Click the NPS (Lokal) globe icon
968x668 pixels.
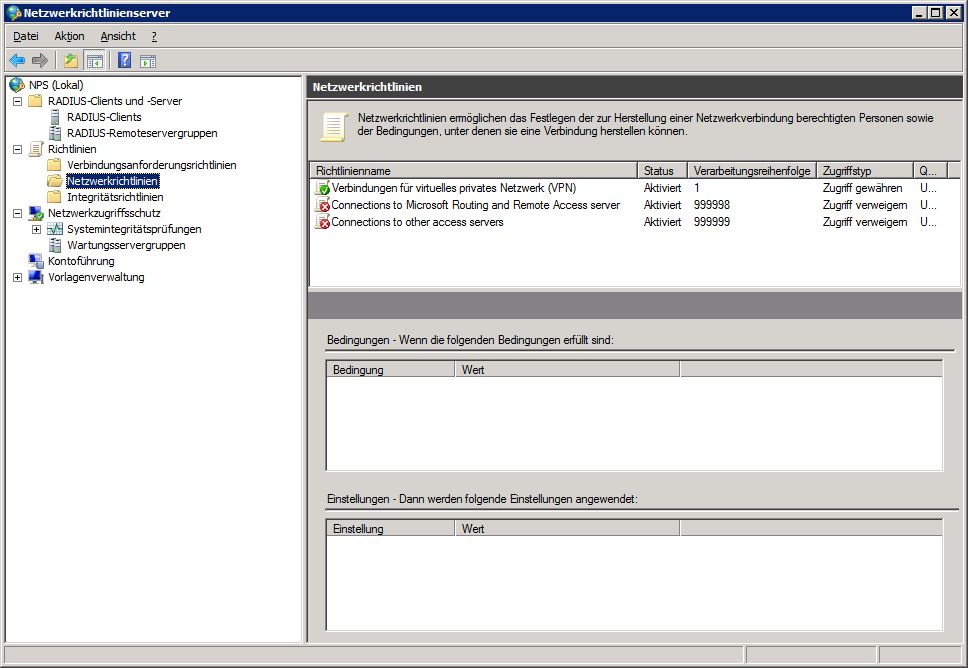coord(17,85)
